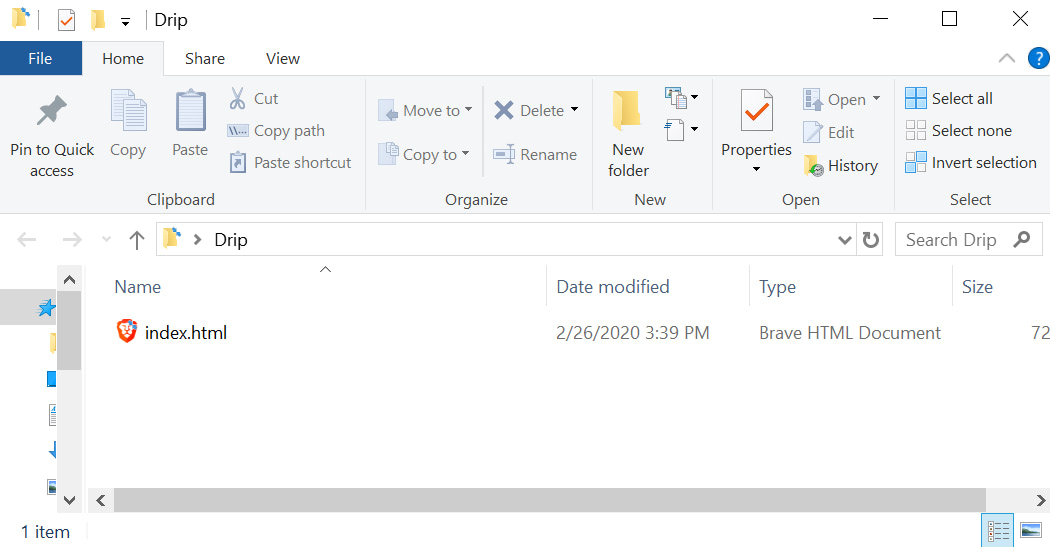Click the horizontal scrollbar right arrow
Viewport: 1050px width, 547px height.
pos(1041,500)
